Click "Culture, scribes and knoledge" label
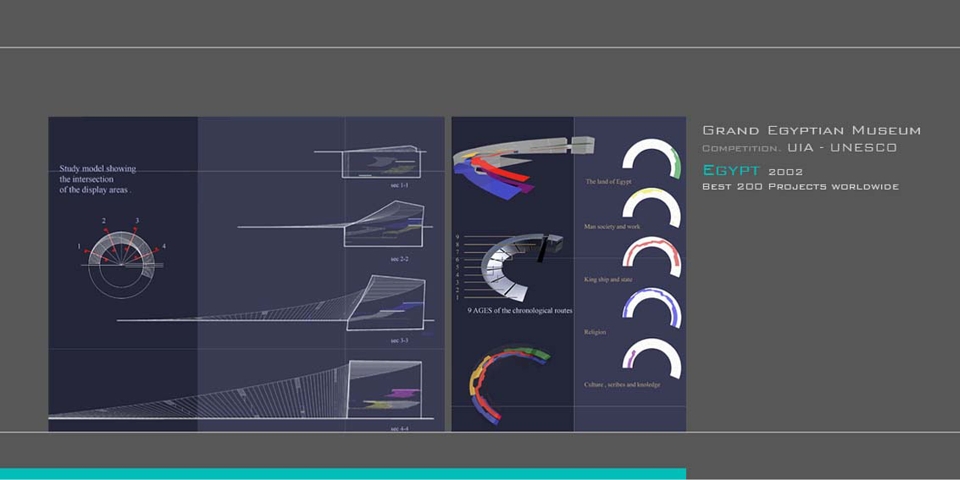 (x=622, y=384)
